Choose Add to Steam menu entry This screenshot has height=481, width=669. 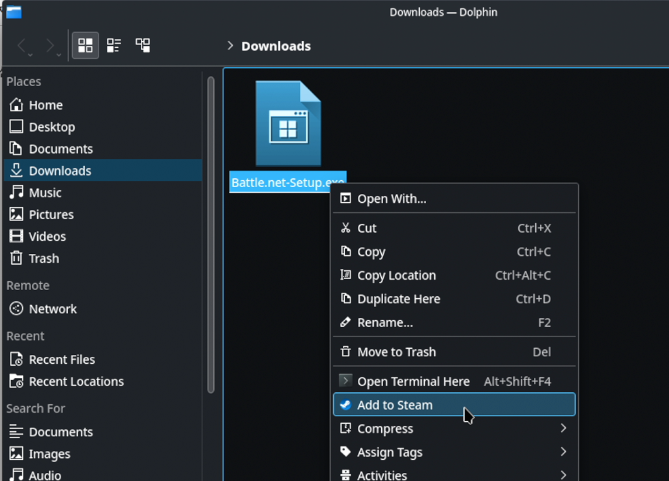pyautogui.click(x=454, y=405)
